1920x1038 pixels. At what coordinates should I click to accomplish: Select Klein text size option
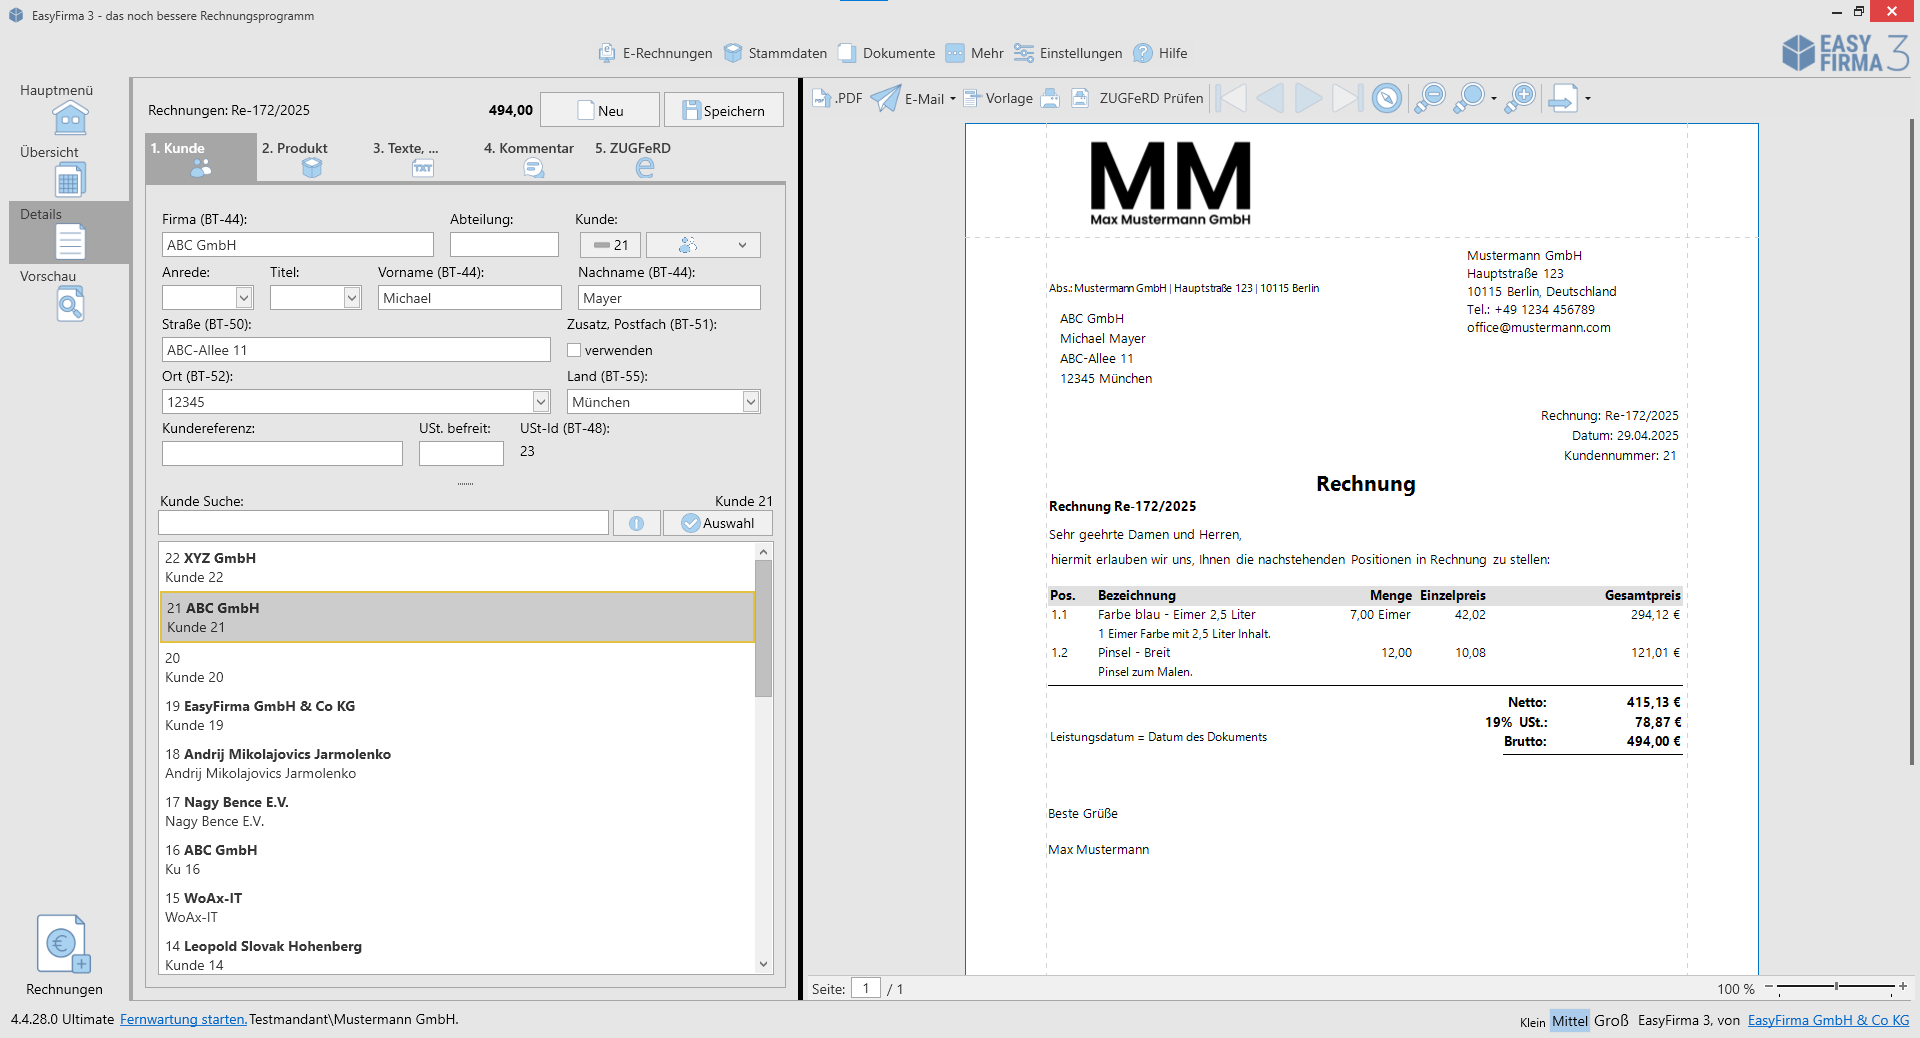point(1532,1021)
